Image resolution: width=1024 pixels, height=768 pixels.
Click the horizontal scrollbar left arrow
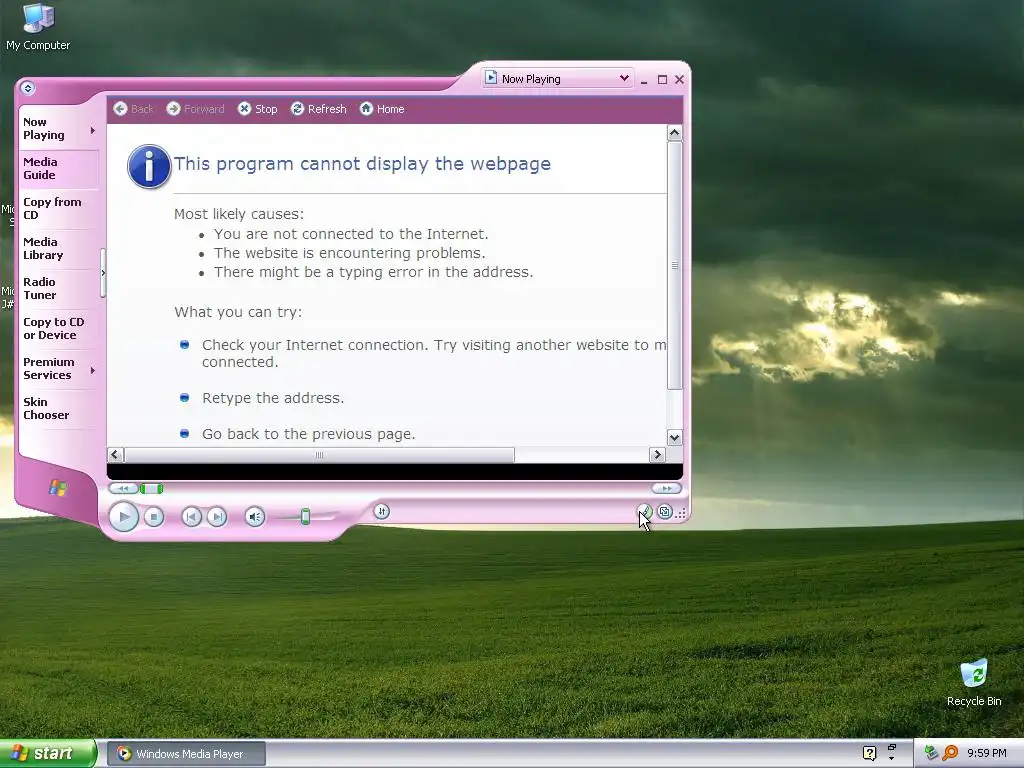(x=115, y=455)
